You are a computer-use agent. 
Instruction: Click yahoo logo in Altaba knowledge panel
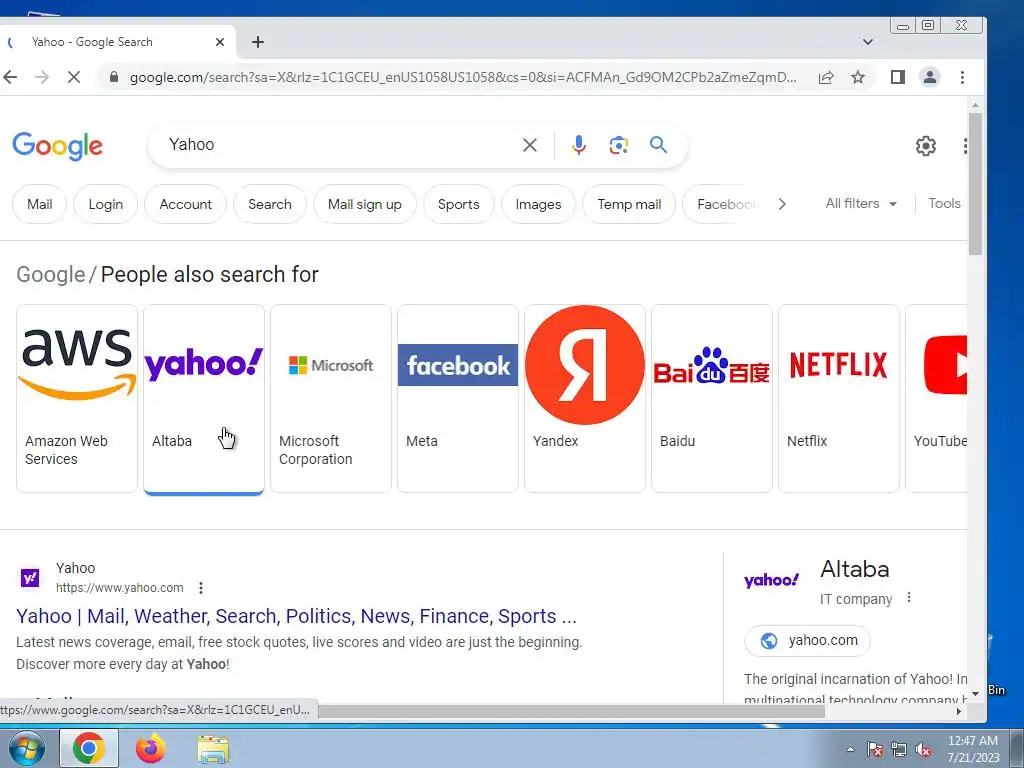pos(771,580)
